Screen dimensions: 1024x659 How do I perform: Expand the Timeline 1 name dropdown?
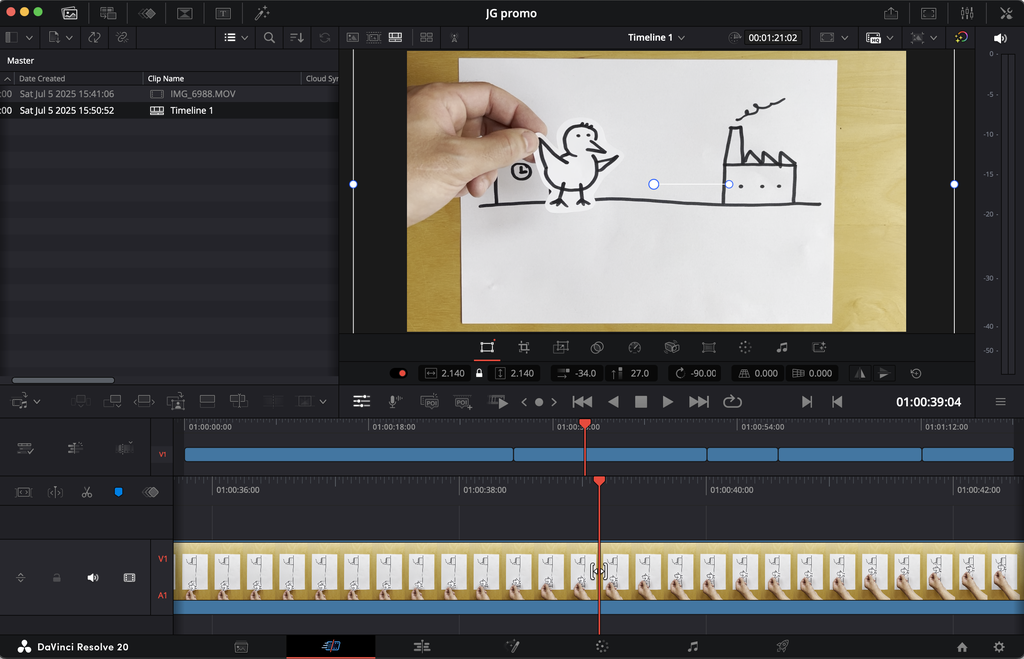click(x=681, y=38)
